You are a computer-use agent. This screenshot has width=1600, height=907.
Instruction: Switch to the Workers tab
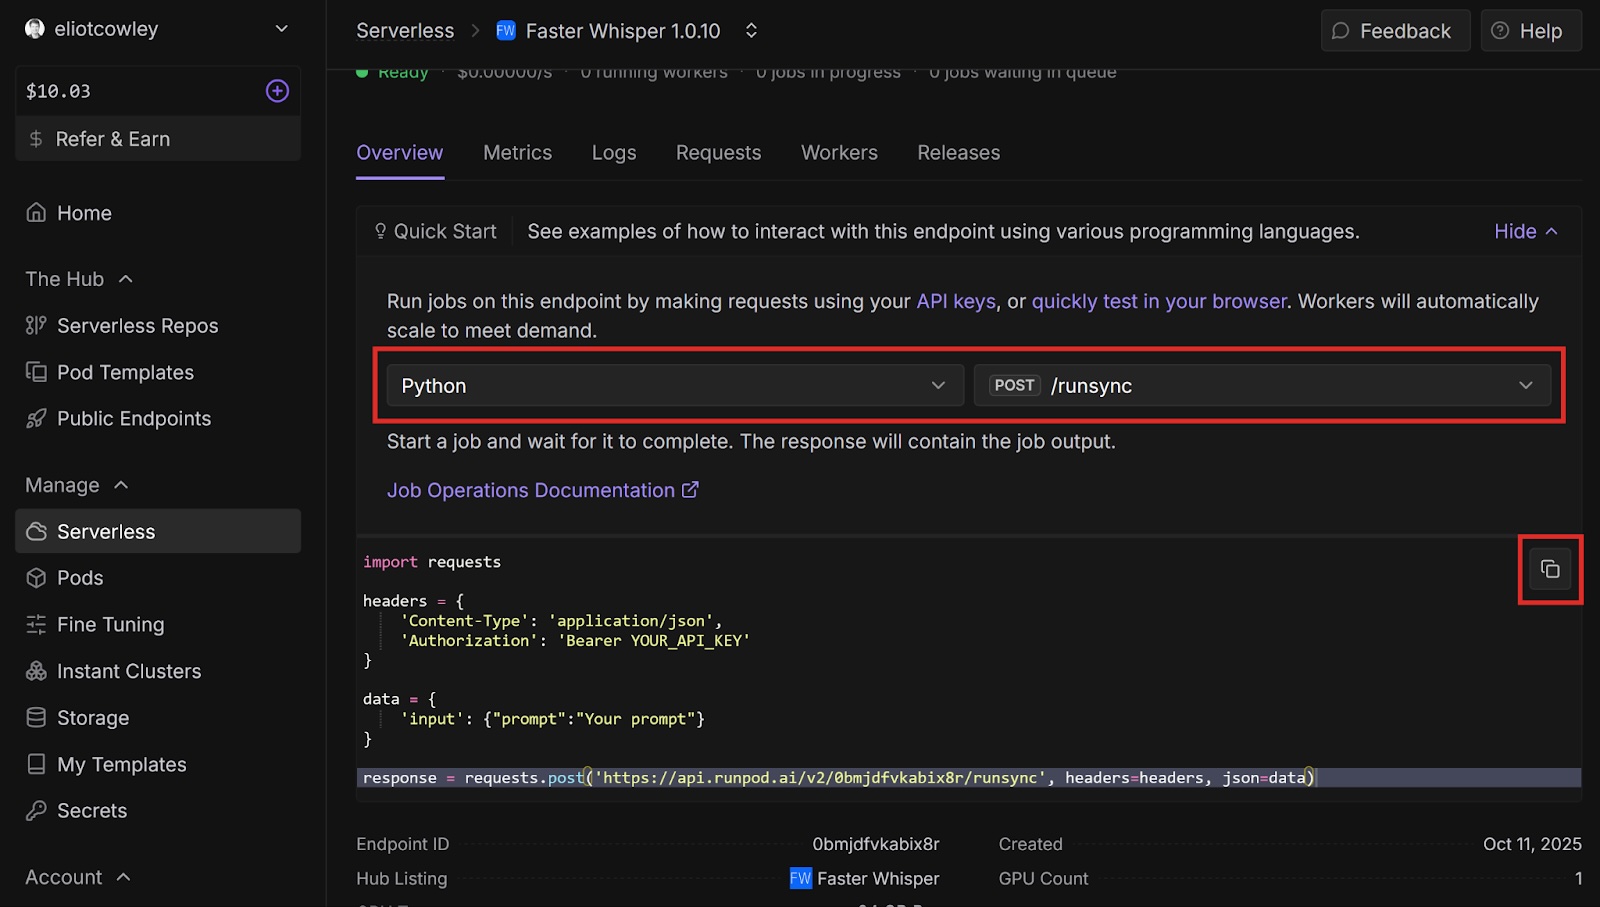(839, 153)
